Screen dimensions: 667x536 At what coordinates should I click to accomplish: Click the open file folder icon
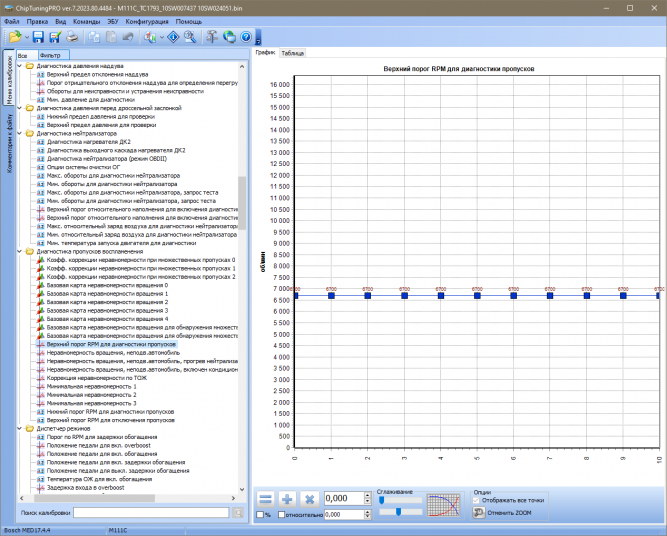[15, 37]
